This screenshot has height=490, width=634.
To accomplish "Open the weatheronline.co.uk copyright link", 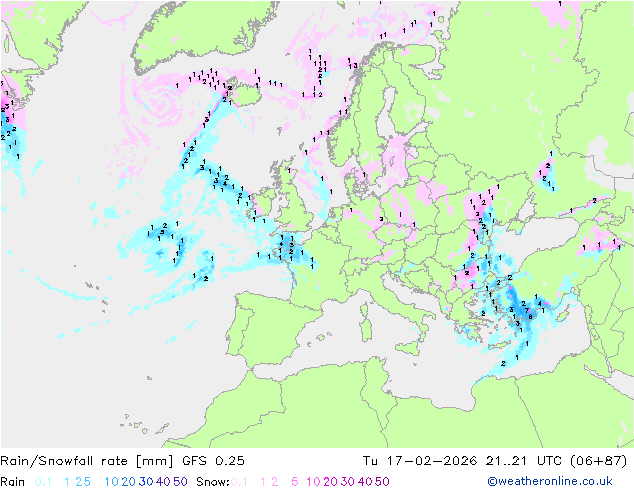I will point(550,481).
